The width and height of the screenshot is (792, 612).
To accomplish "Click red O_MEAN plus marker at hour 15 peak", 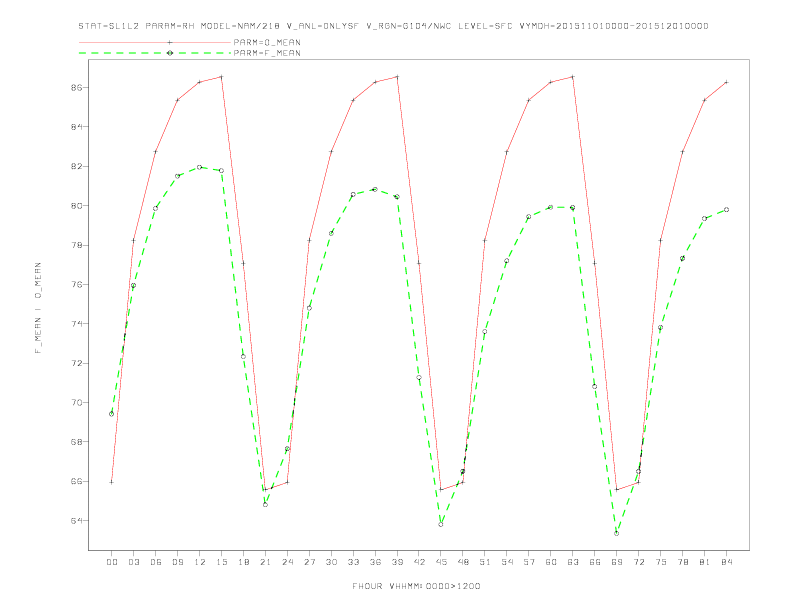I will click(221, 77).
